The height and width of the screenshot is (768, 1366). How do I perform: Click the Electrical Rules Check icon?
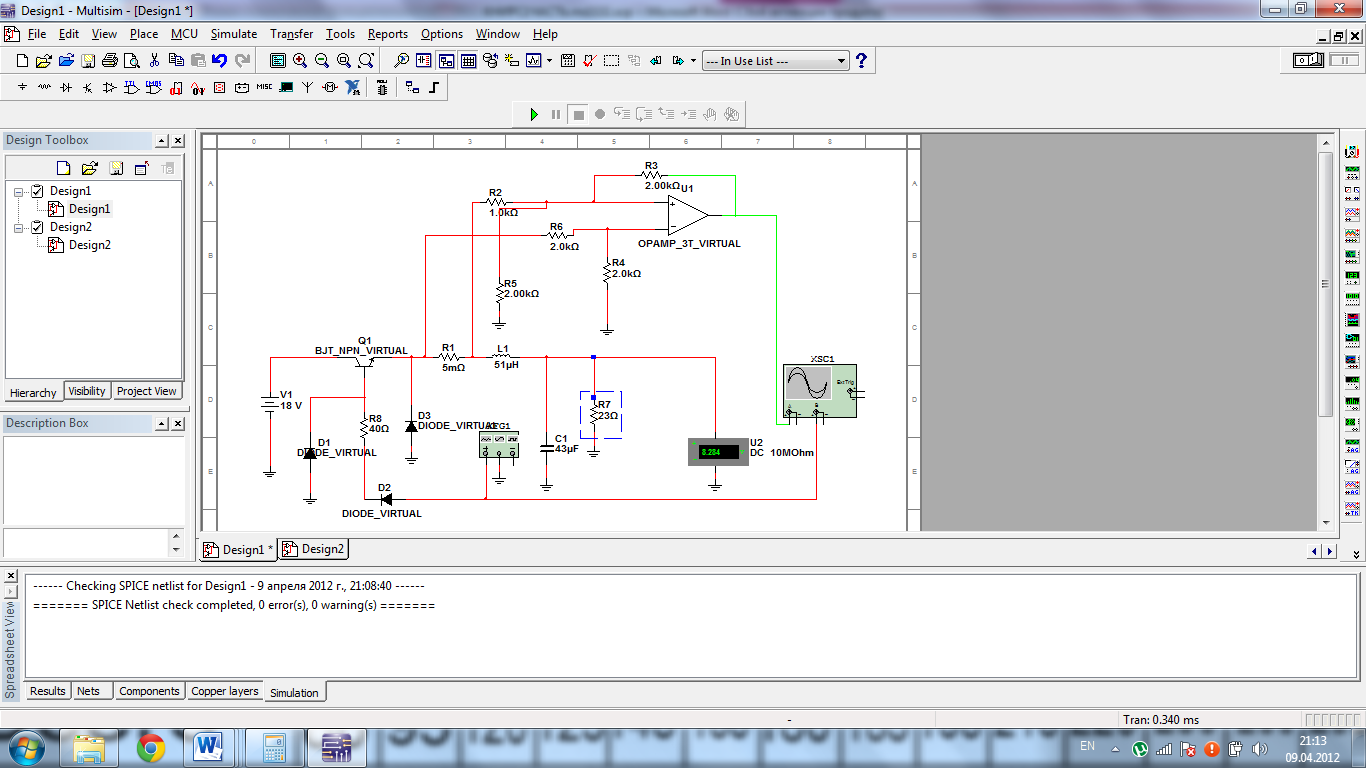click(589, 61)
